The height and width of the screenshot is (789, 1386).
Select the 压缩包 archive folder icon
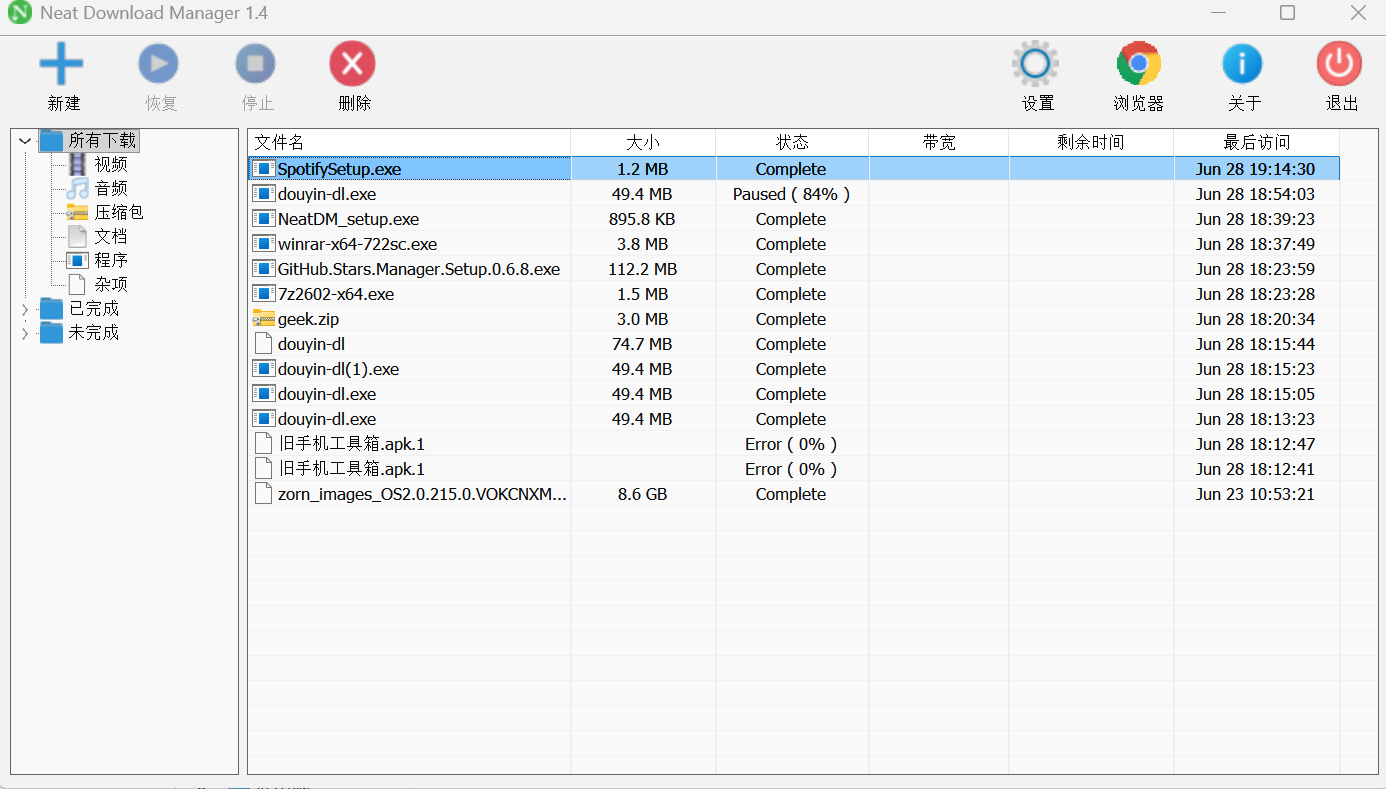[77, 212]
